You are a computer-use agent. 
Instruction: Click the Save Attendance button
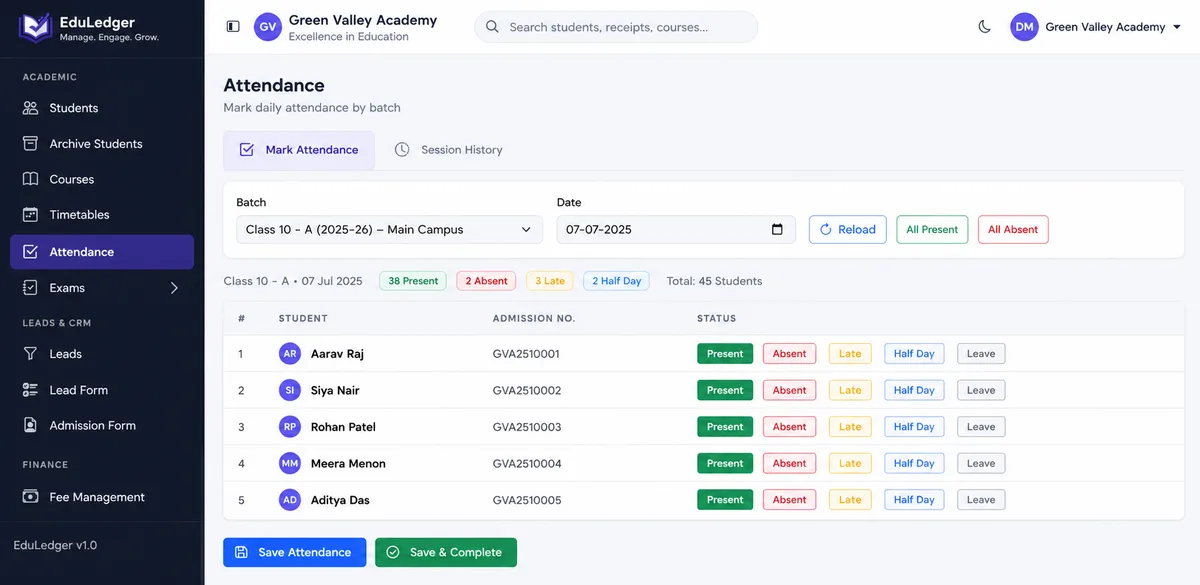click(x=294, y=552)
